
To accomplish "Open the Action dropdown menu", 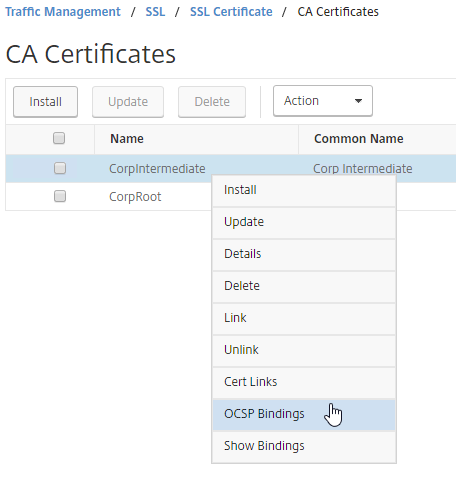I will click(323, 101).
